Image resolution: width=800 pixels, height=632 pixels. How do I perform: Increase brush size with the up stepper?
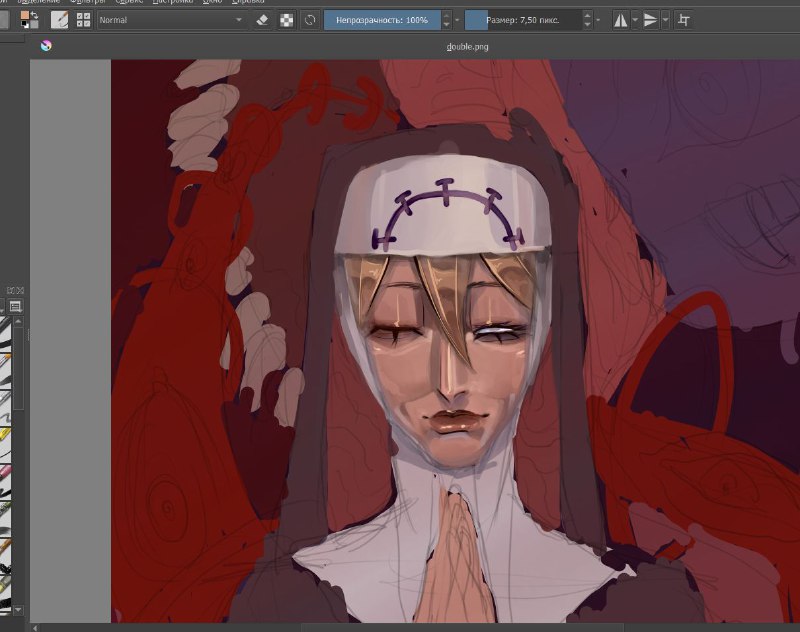point(587,16)
